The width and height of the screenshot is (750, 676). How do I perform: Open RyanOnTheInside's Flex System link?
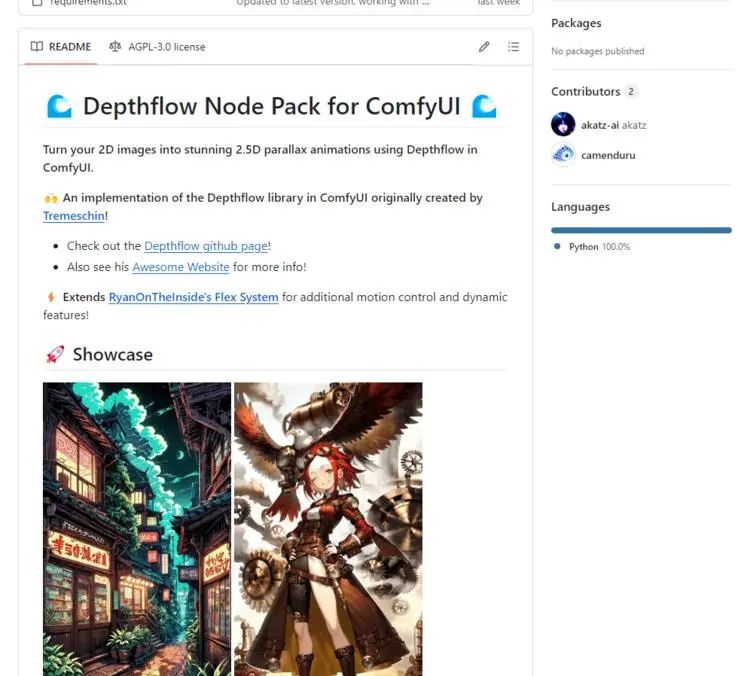click(x=193, y=297)
